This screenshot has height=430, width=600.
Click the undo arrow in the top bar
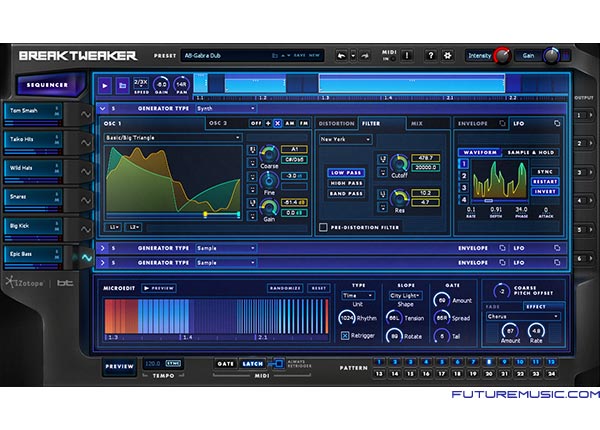click(x=341, y=56)
